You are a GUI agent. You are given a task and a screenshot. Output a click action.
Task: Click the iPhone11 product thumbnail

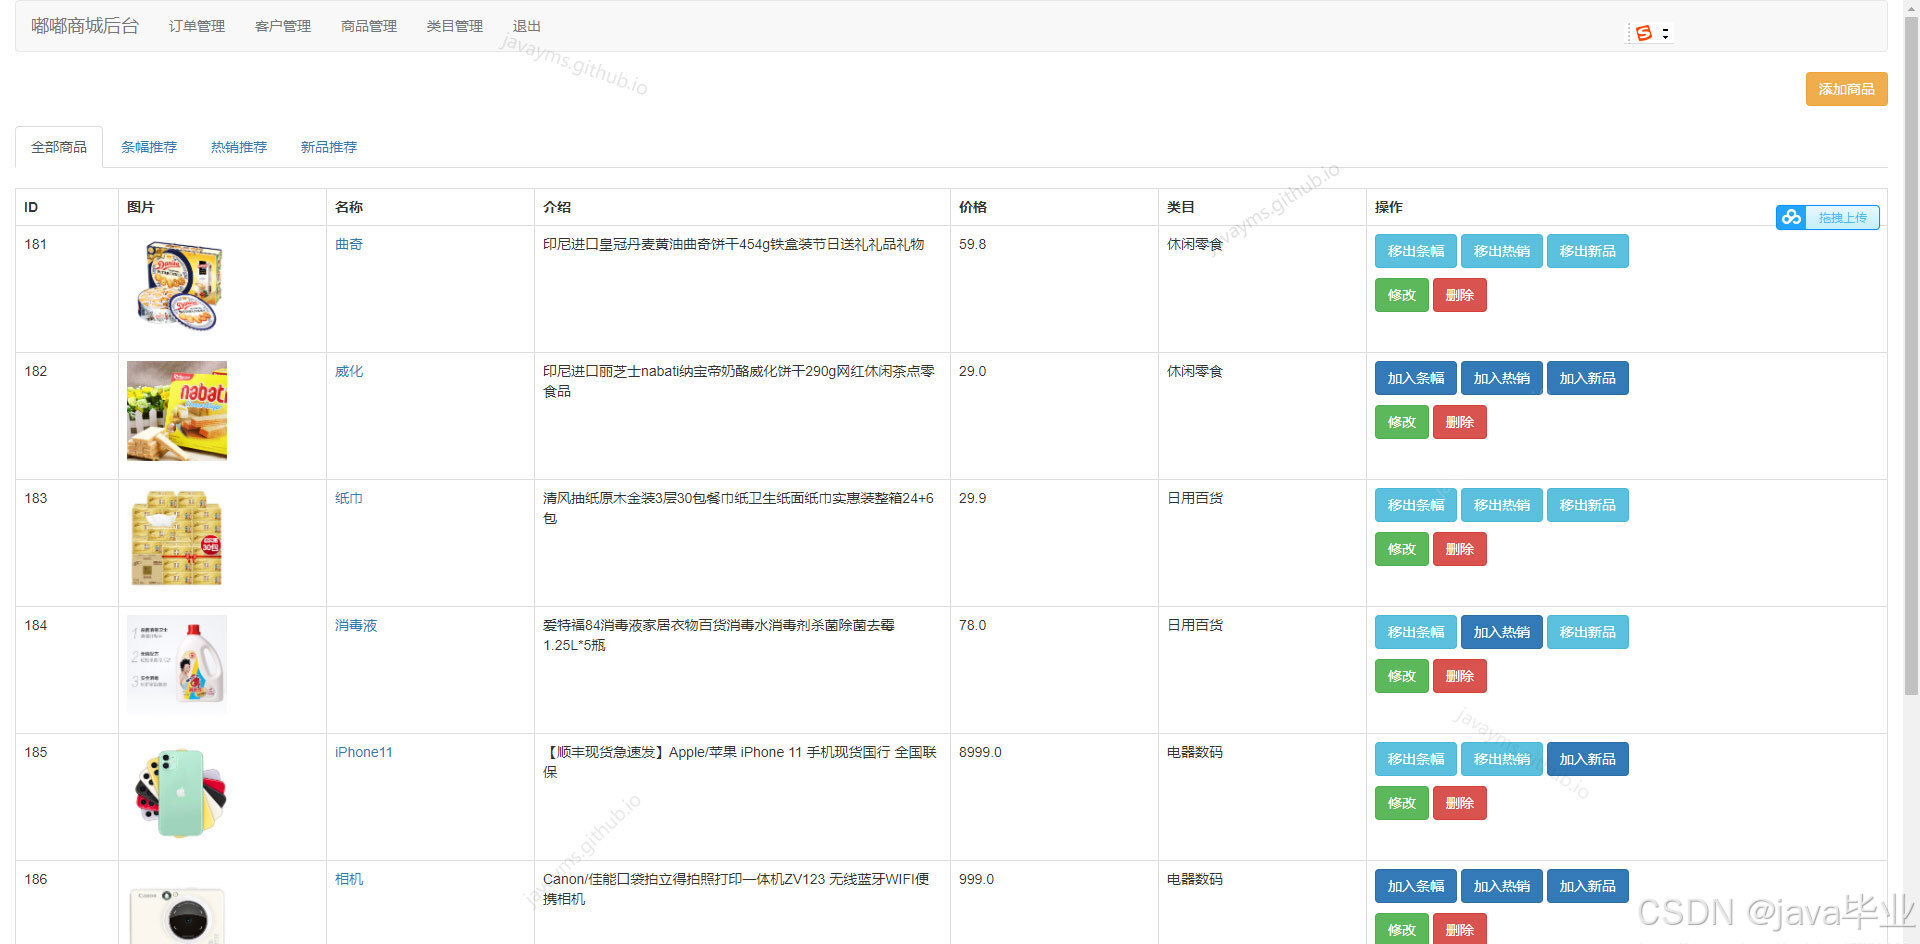pos(177,792)
